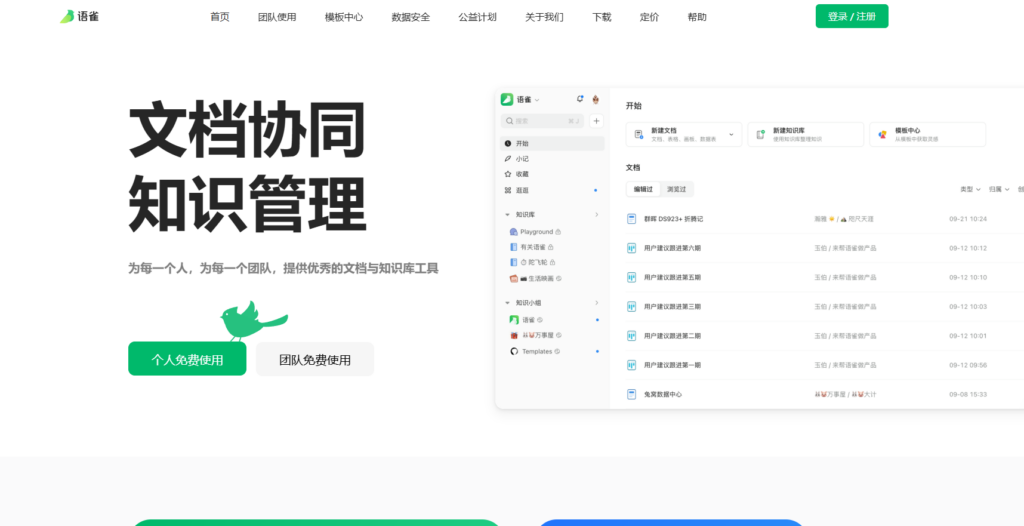The width and height of the screenshot is (1024, 526).
Task: Click the plus button beside the search box
Action: [596, 121]
